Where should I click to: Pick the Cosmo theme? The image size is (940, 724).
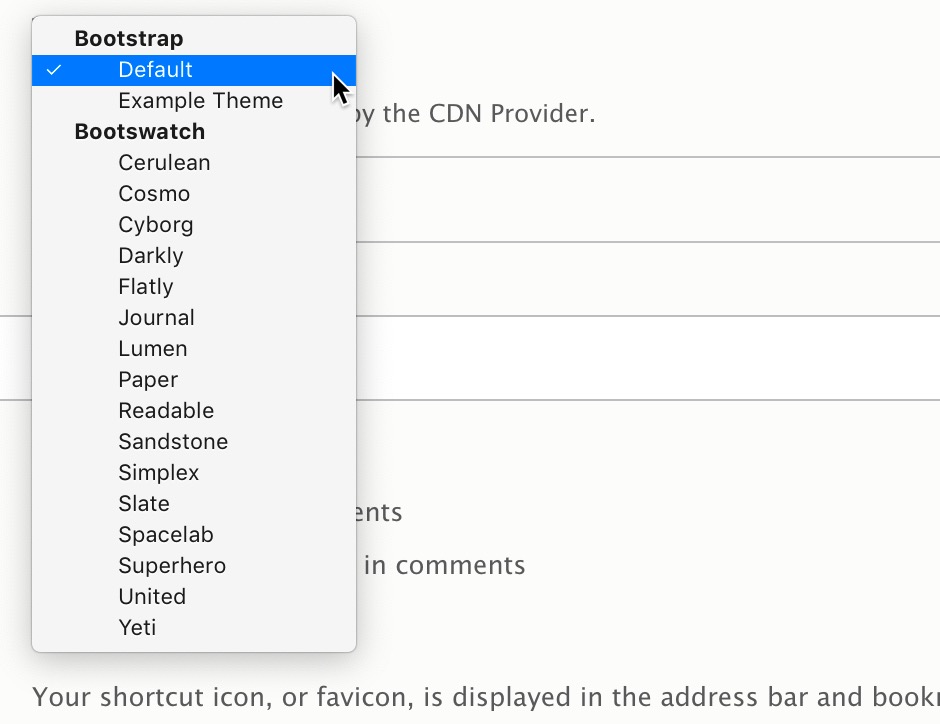click(154, 194)
